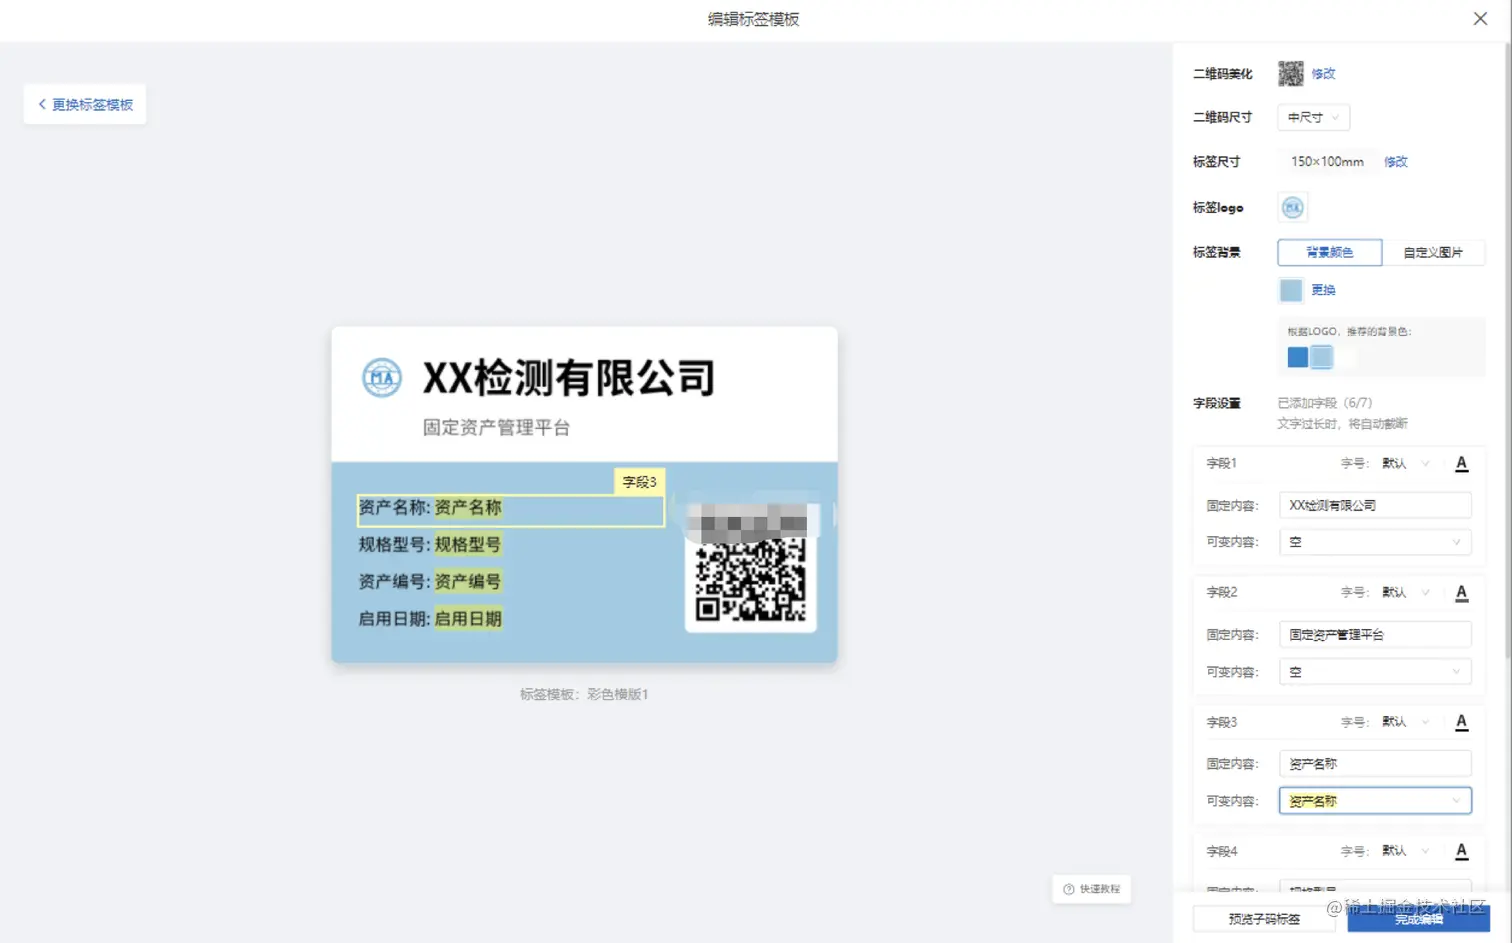Viewport: 1512px width, 943px height.
Task: Open 字号 dropdown for 字段3
Action: [1406, 722]
